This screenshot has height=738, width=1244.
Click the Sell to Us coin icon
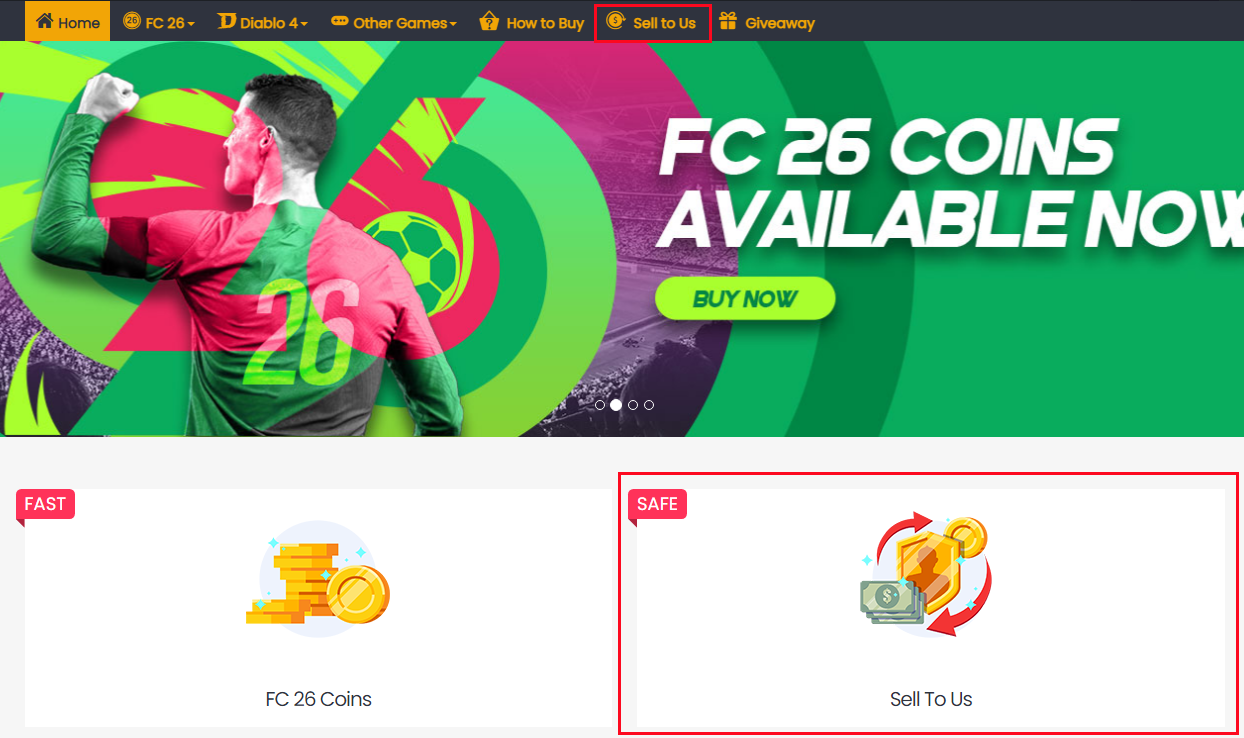coord(616,21)
